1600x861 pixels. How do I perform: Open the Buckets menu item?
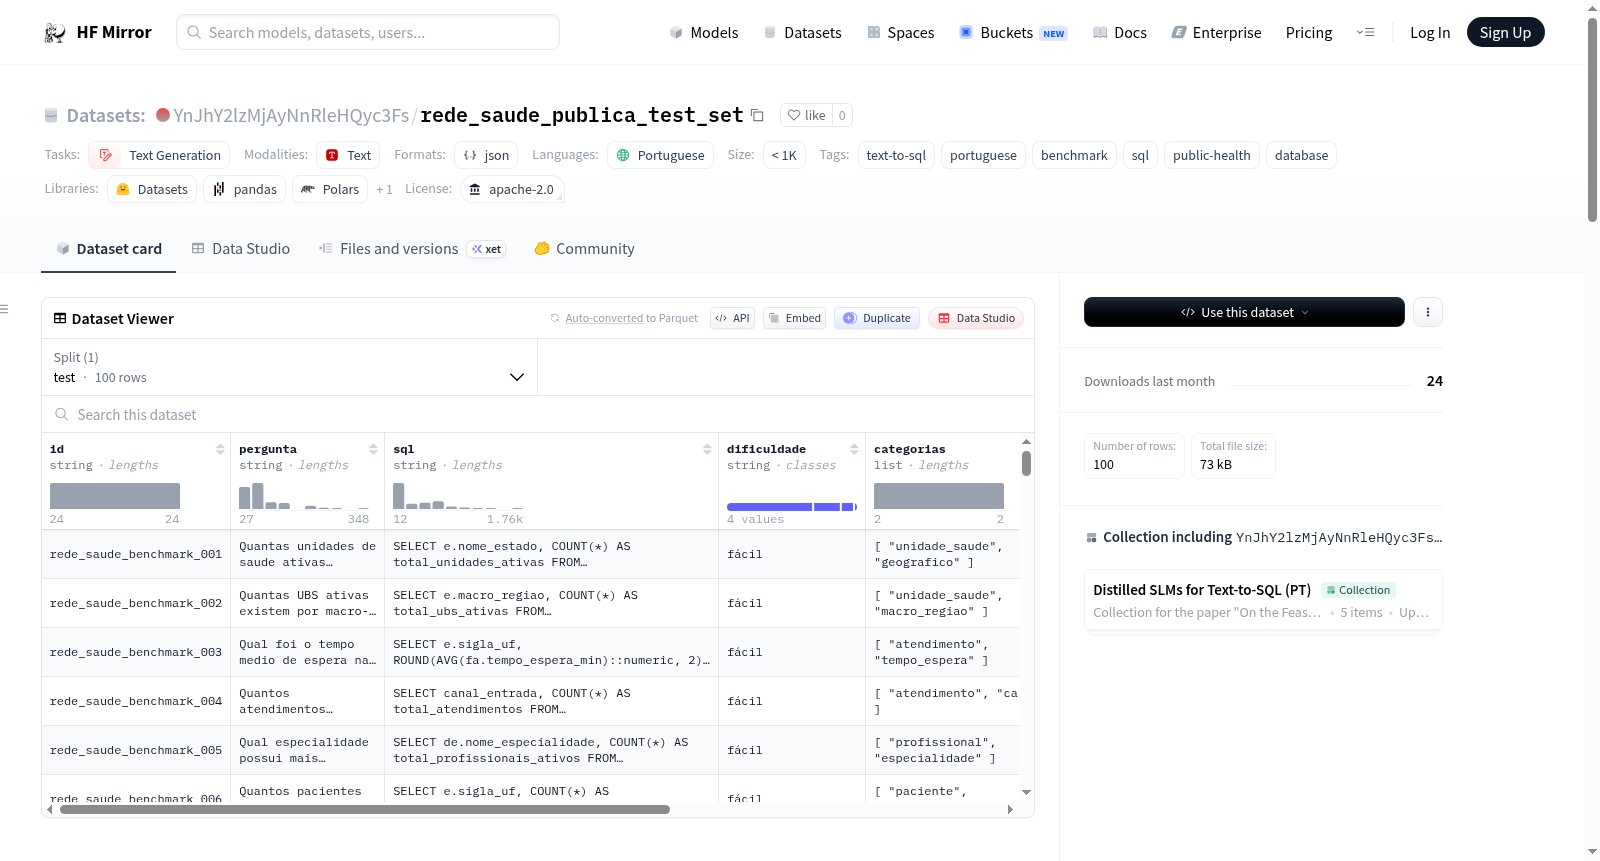[1013, 33]
